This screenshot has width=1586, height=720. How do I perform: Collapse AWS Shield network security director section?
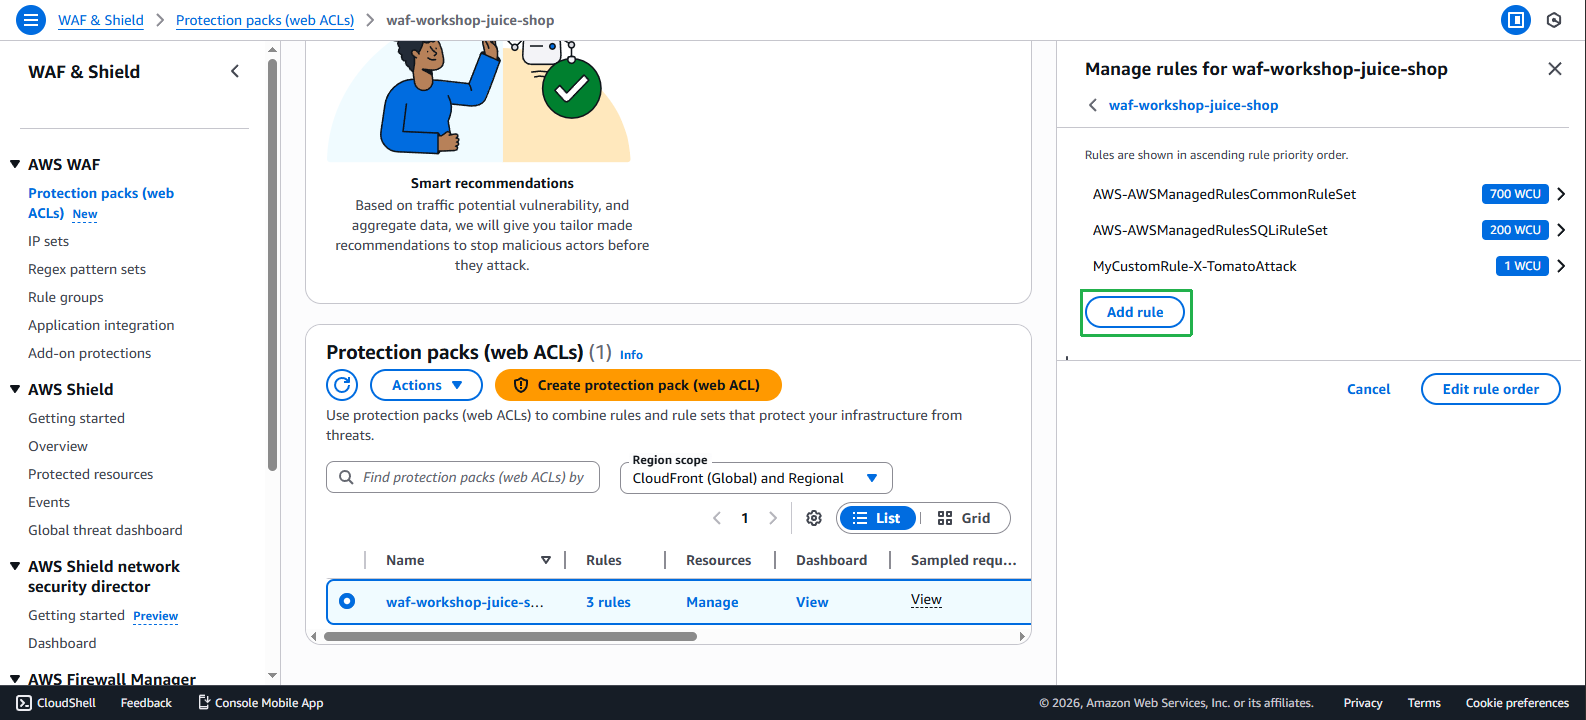[x=15, y=566]
